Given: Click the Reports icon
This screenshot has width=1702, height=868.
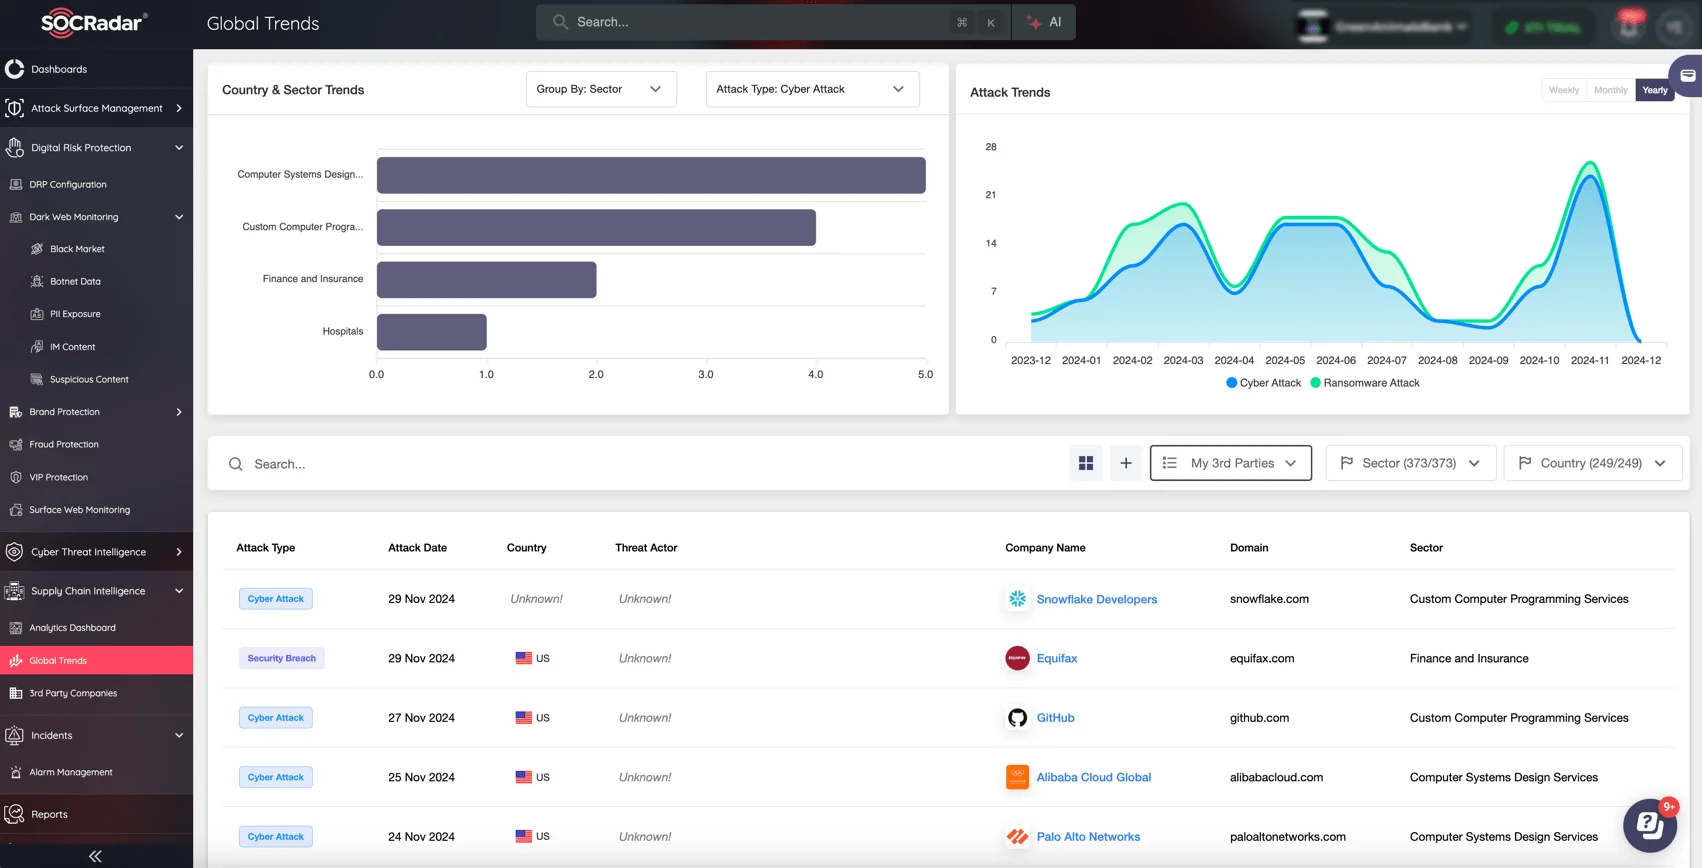Looking at the screenshot, I should tap(14, 814).
